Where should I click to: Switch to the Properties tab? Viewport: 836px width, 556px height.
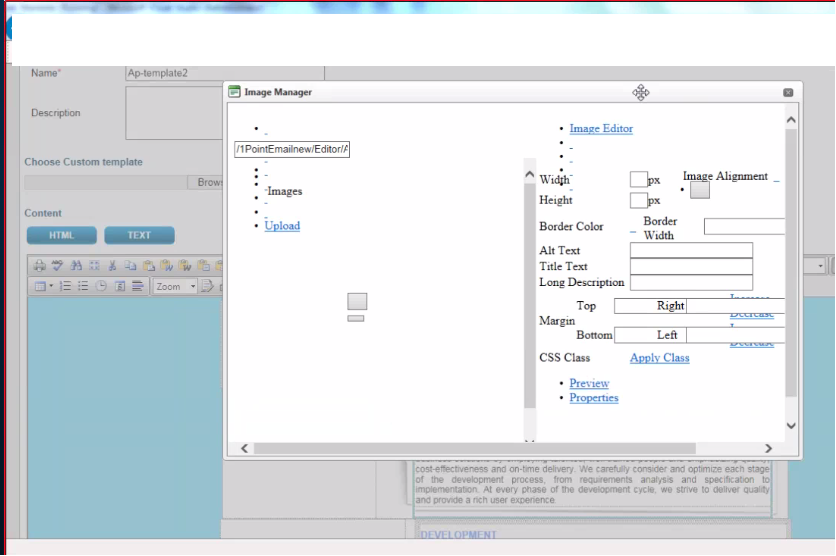pyautogui.click(x=593, y=398)
